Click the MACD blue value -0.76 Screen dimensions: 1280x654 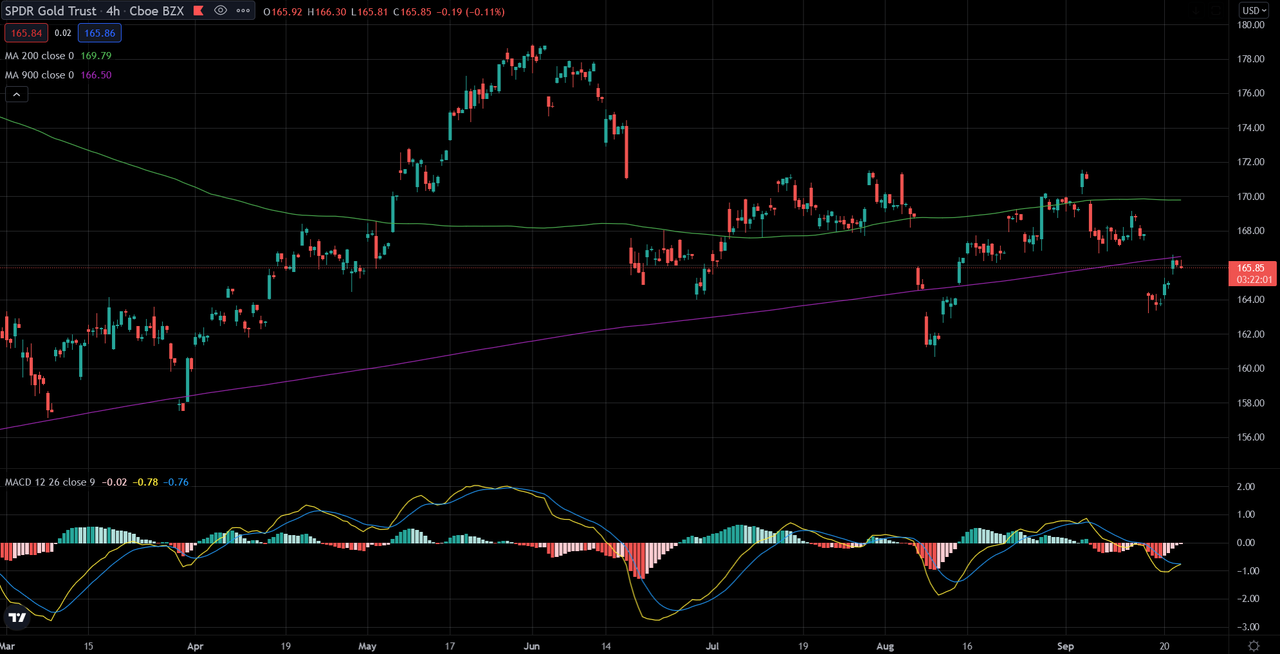[177, 482]
